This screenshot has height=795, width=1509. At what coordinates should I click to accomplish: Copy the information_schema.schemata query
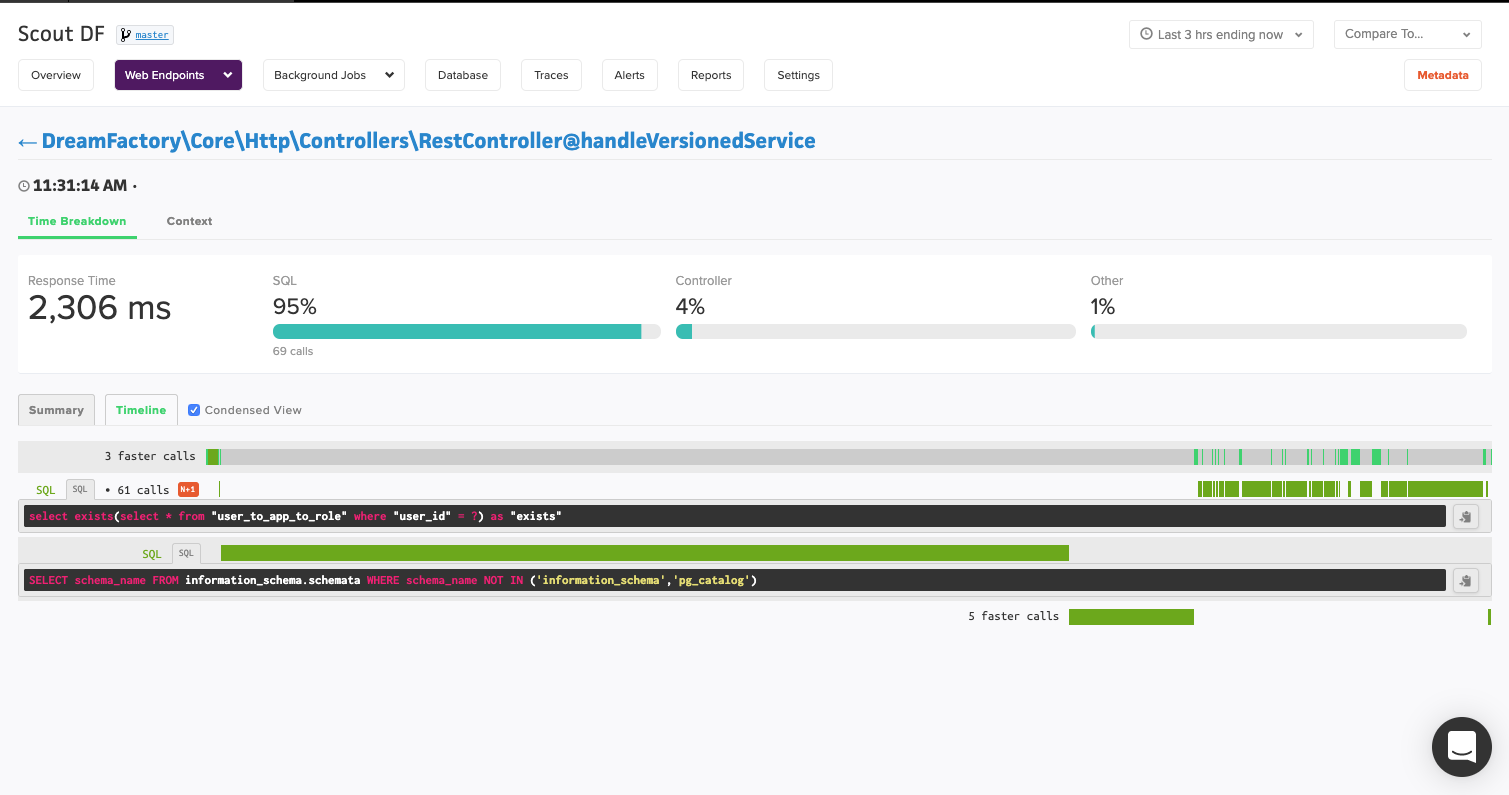[x=1465, y=580]
